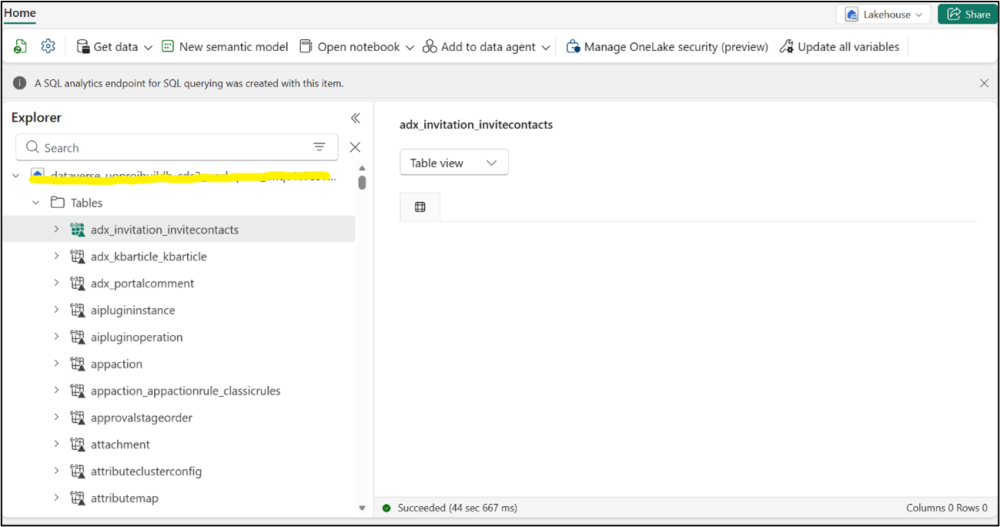
Task: Open the settings gear icon
Action: [48, 47]
